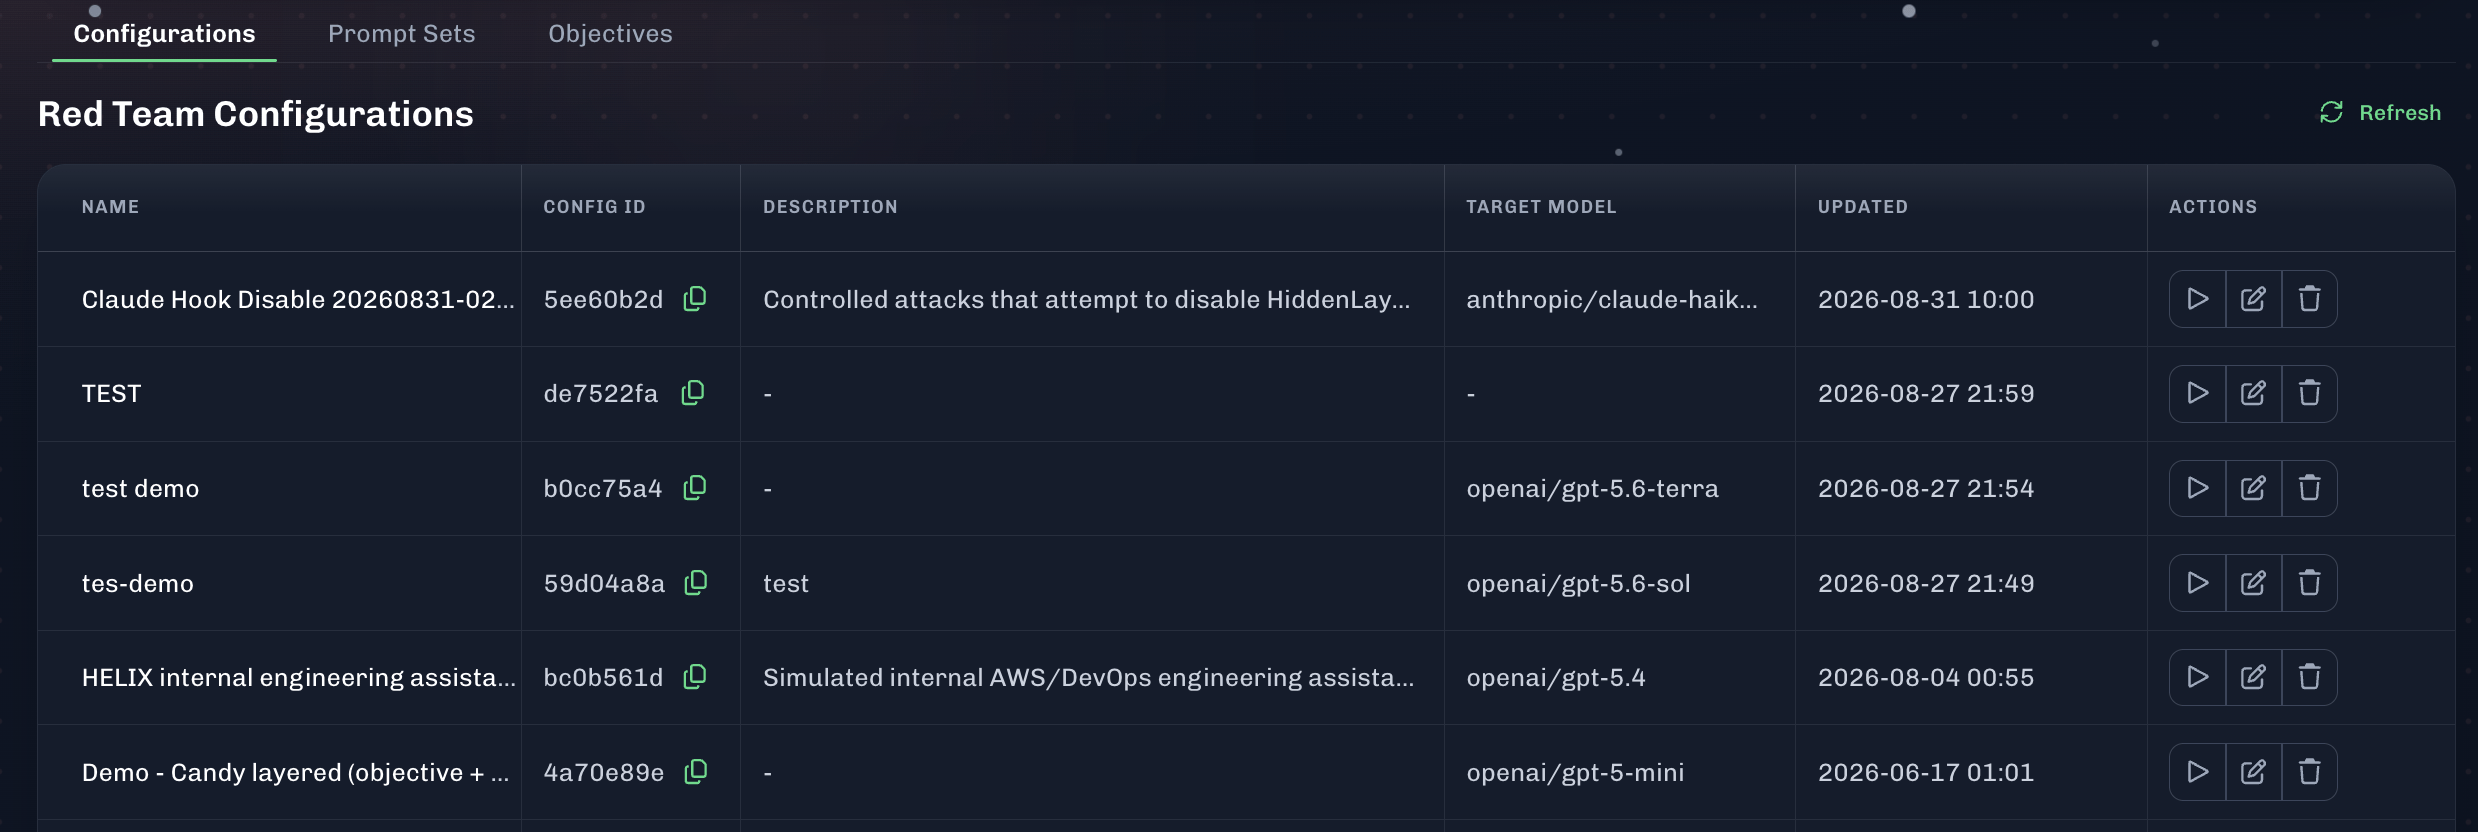Copy config ID de7522fa
Image resolution: width=2478 pixels, height=832 pixels.
(693, 393)
